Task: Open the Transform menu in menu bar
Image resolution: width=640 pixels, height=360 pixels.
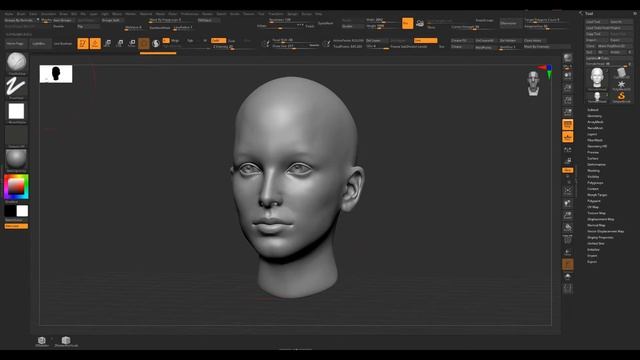Action: pyautogui.click(x=276, y=14)
